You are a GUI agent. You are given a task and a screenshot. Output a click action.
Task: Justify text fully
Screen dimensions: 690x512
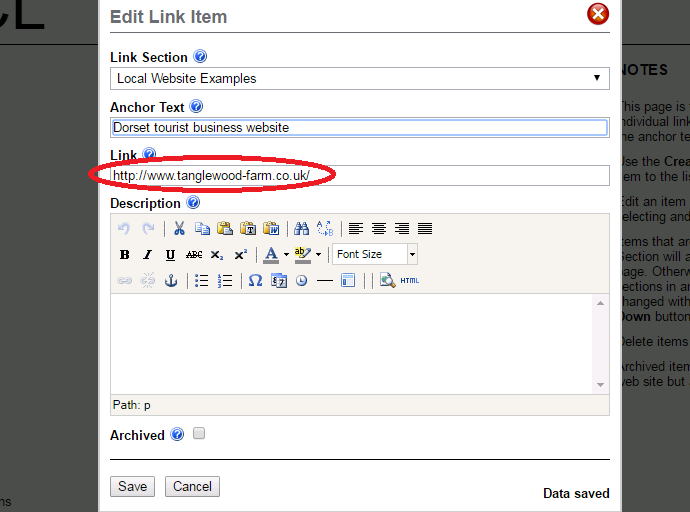425,228
